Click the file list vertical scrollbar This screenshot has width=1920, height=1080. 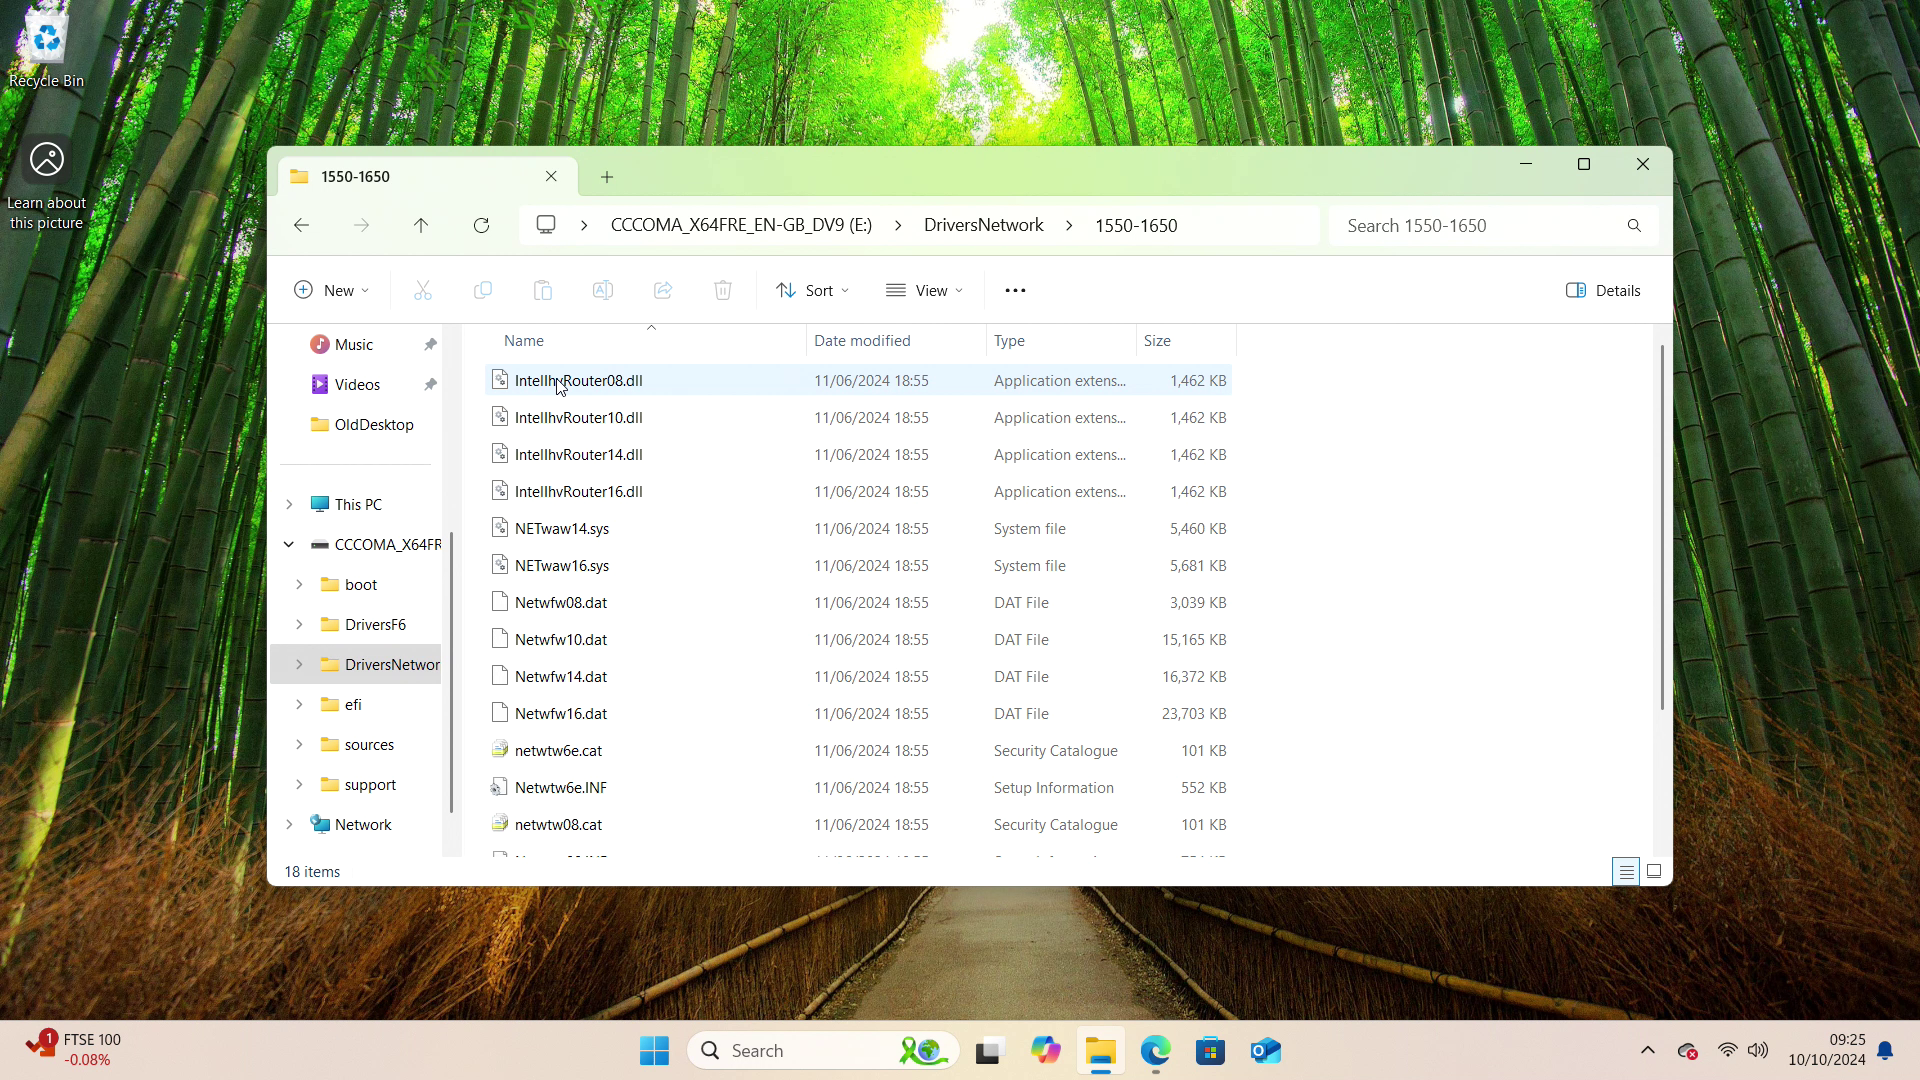1662,527
